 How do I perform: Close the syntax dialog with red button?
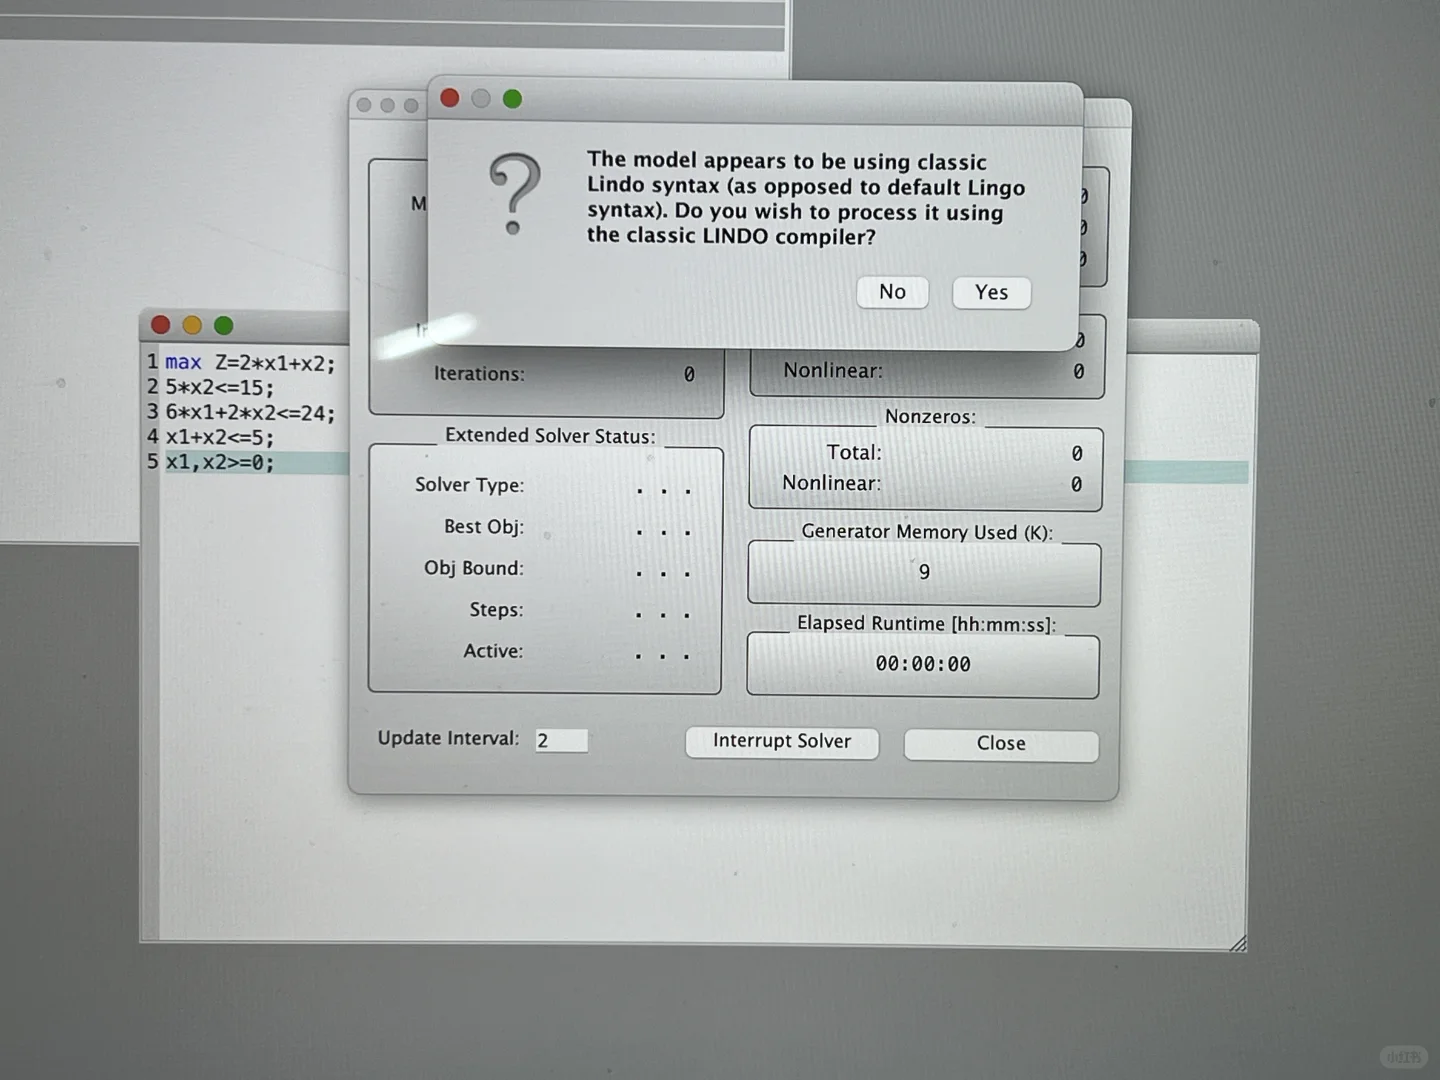pos(450,98)
